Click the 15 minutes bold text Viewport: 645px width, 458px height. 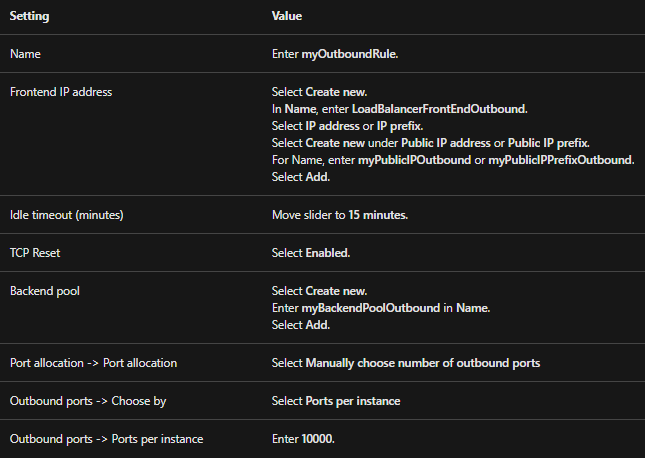pyautogui.click(x=377, y=215)
